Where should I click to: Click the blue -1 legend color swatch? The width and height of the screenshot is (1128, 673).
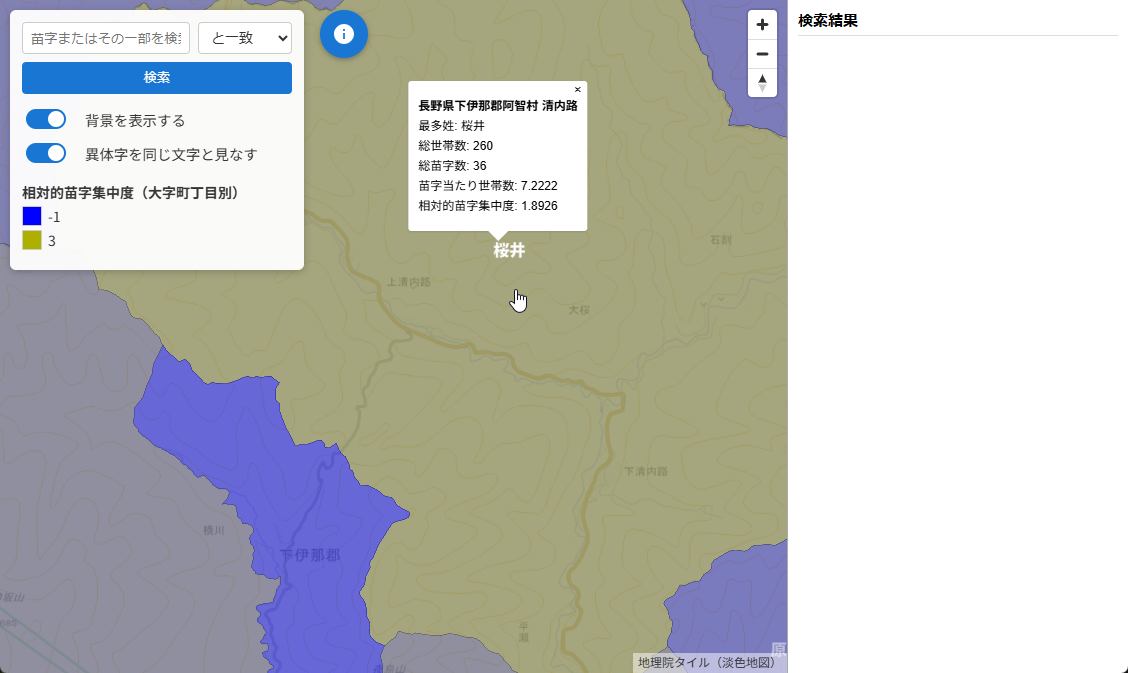coord(31,216)
